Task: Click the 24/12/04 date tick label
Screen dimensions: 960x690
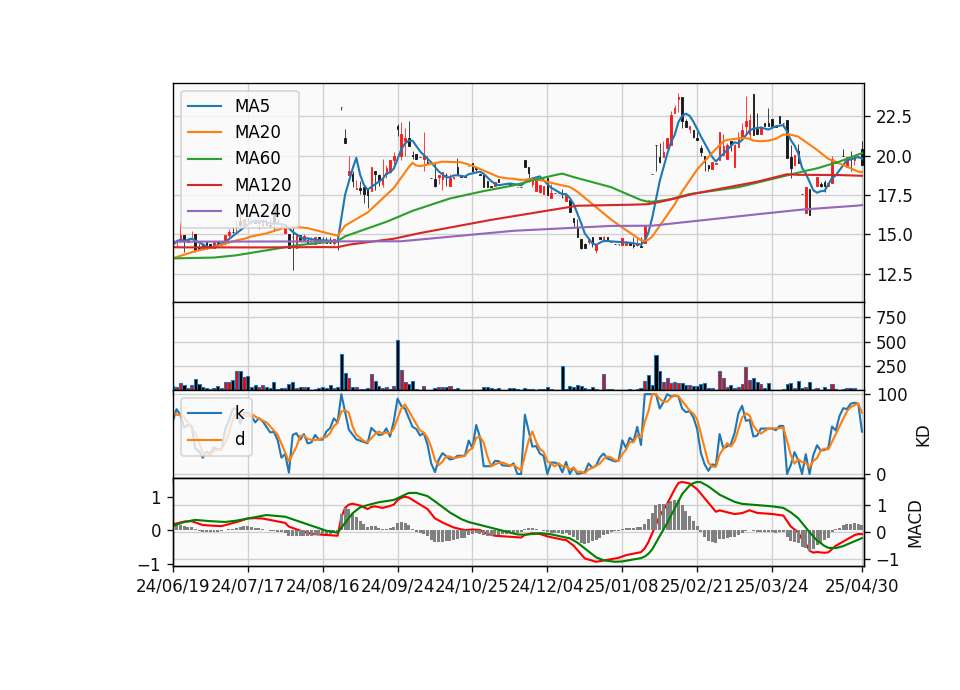Action: coord(547,586)
